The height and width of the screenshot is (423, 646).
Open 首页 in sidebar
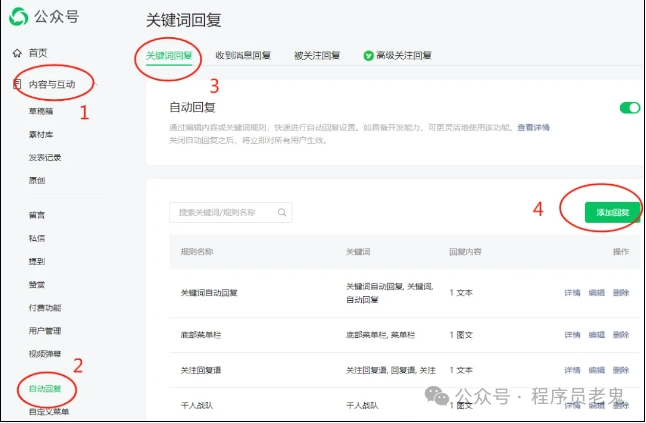point(38,53)
